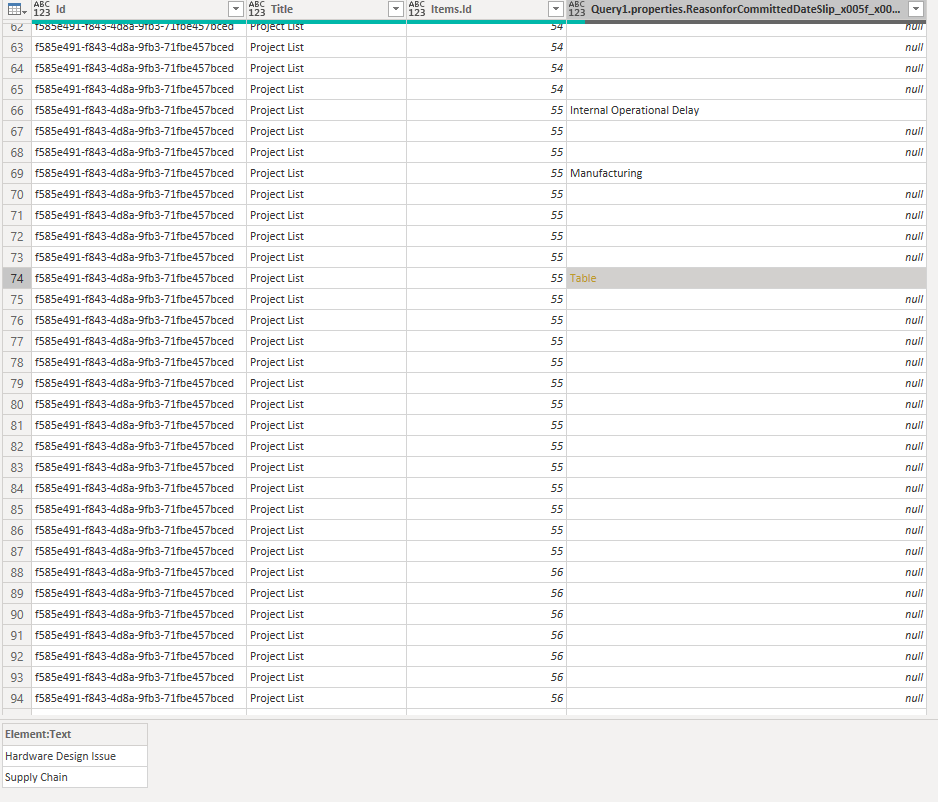Select row number 74
938x802 pixels.
pos(17,278)
